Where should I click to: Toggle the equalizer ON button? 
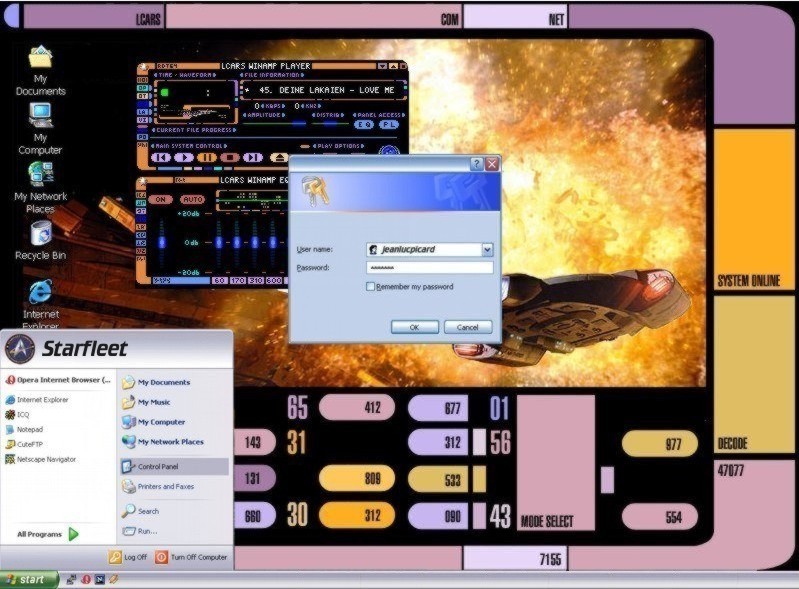160,199
